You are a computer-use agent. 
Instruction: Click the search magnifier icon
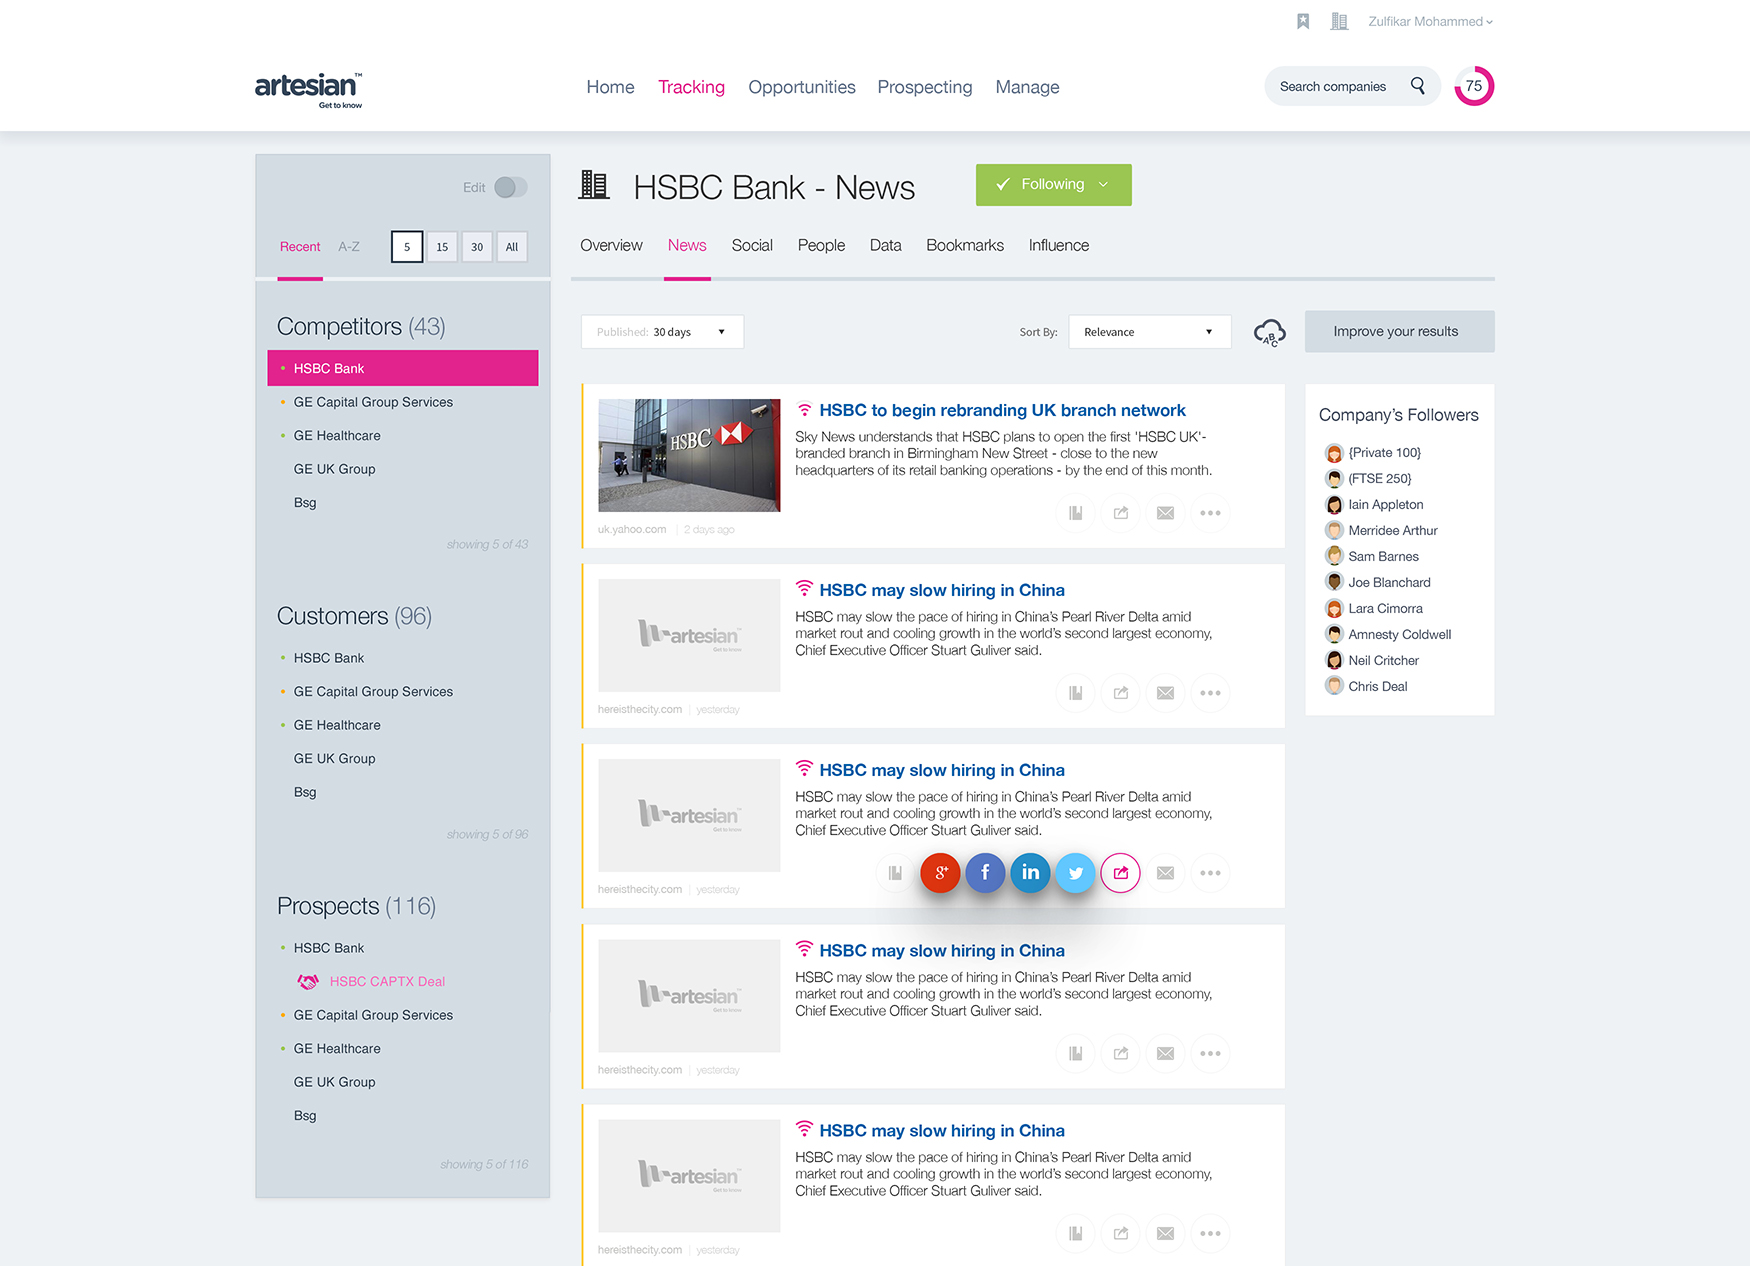pos(1417,86)
